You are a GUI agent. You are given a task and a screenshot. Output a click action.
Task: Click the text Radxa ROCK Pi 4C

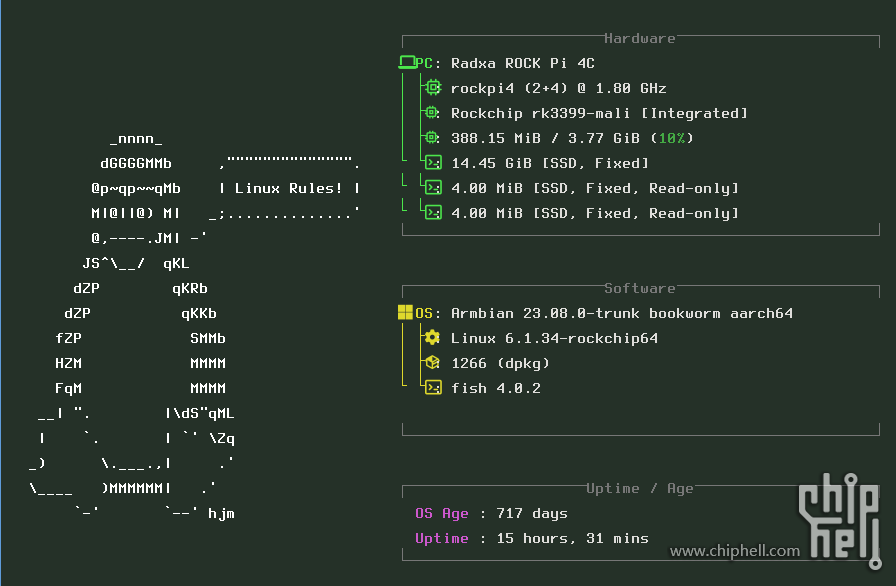[522, 63]
